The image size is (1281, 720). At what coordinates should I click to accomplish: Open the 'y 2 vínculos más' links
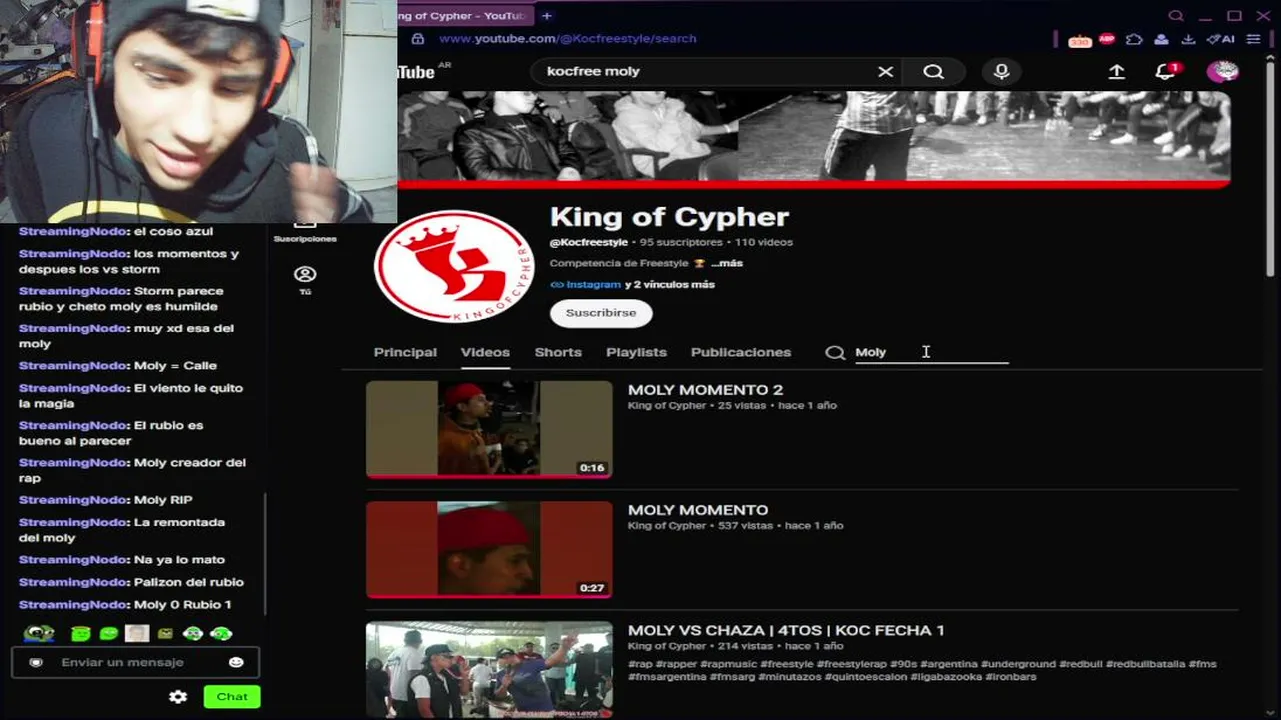pyautogui.click(x=670, y=284)
